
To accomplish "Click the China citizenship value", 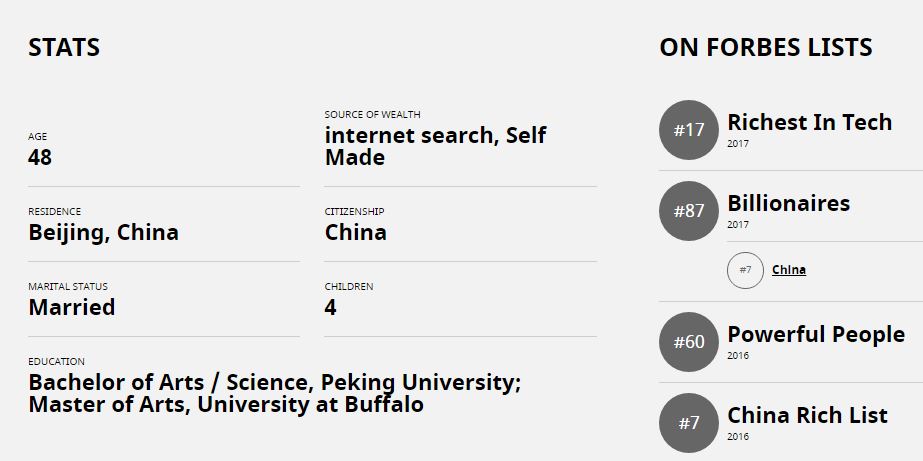I will 356,233.
